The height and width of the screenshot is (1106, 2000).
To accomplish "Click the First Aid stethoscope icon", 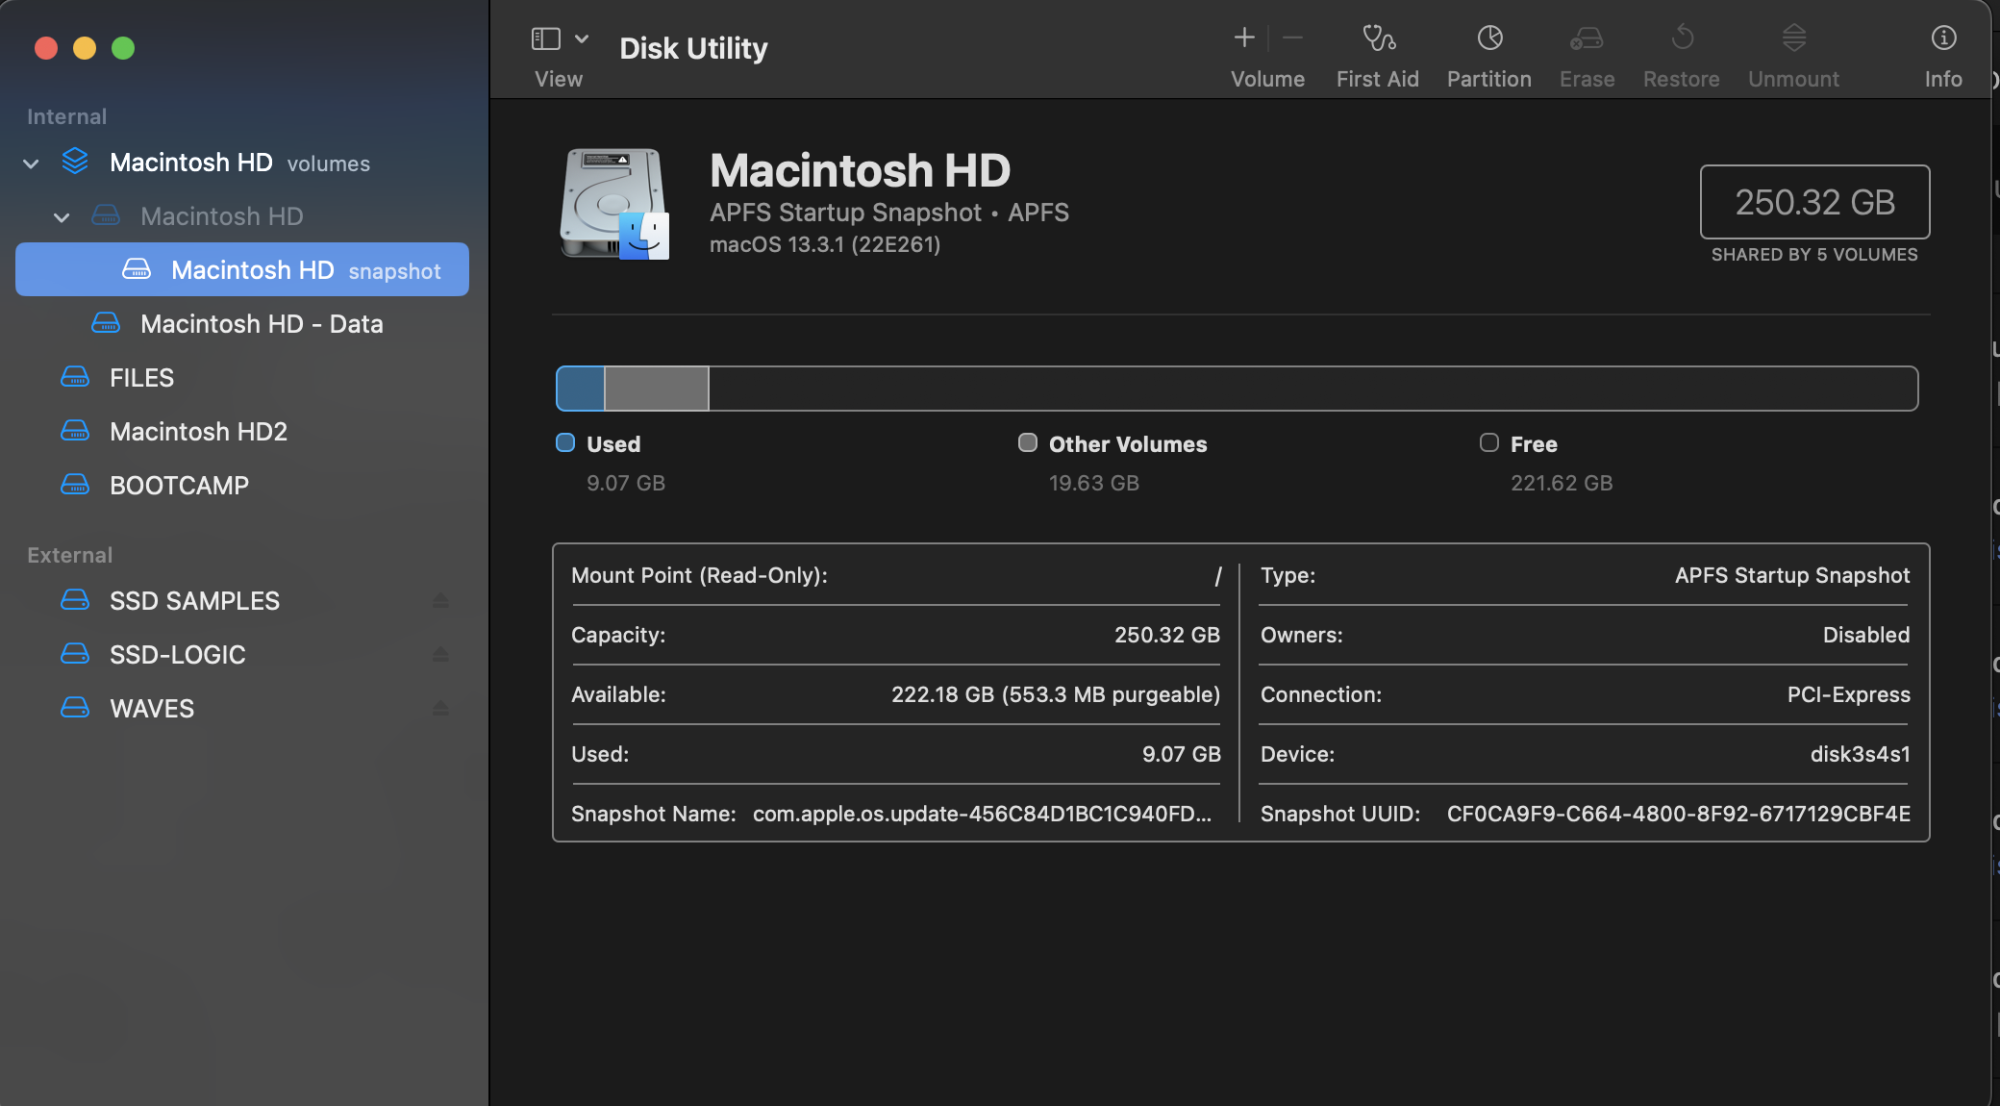I will (1378, 39).
